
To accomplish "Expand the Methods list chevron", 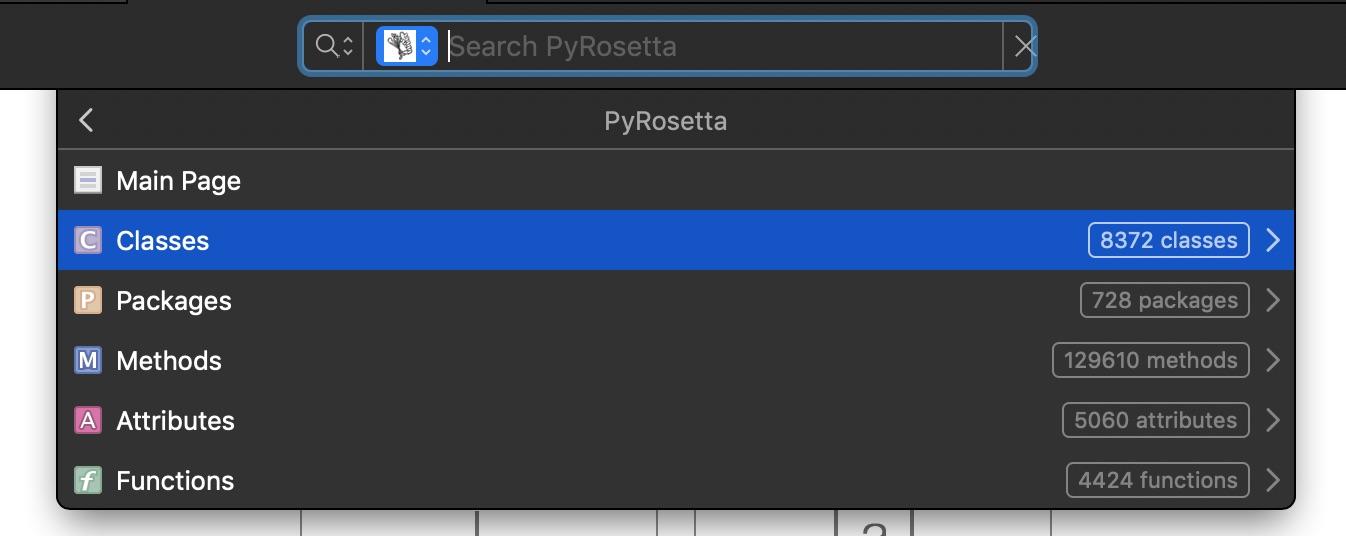I will pyautogui.click(x=1273, y=360).
